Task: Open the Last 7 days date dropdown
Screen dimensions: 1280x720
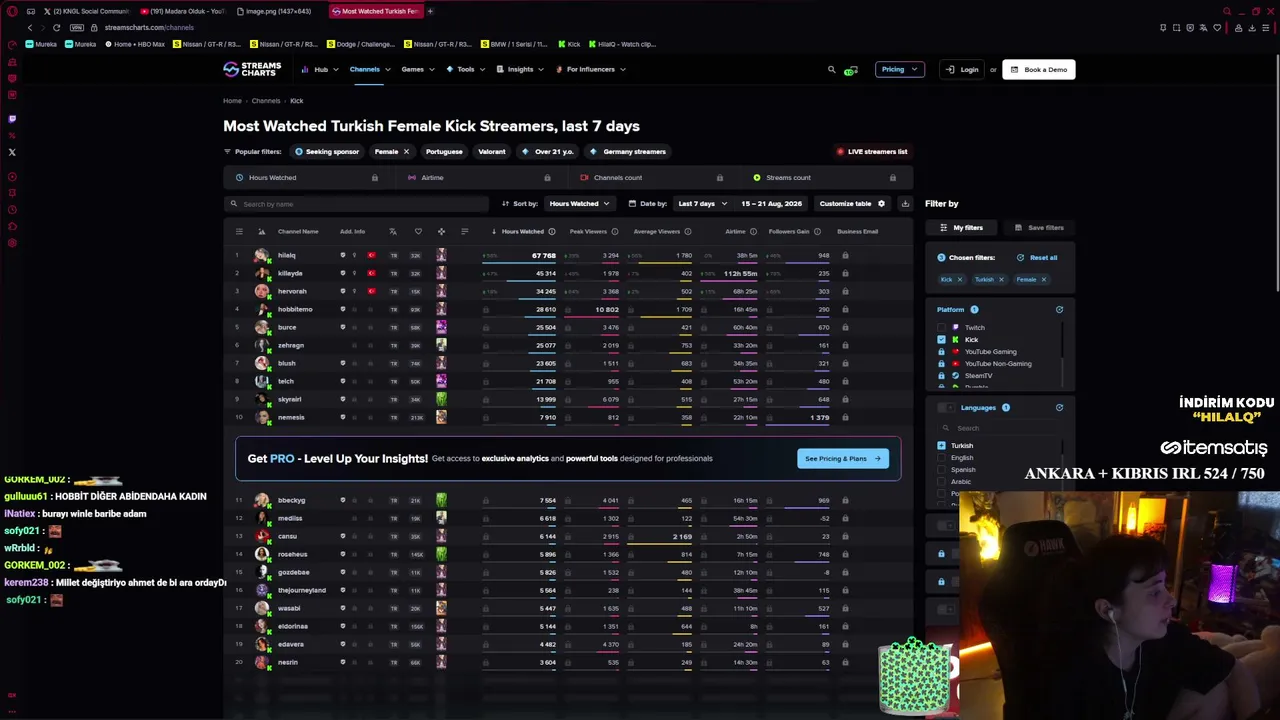Action: [x=702, y=204]
